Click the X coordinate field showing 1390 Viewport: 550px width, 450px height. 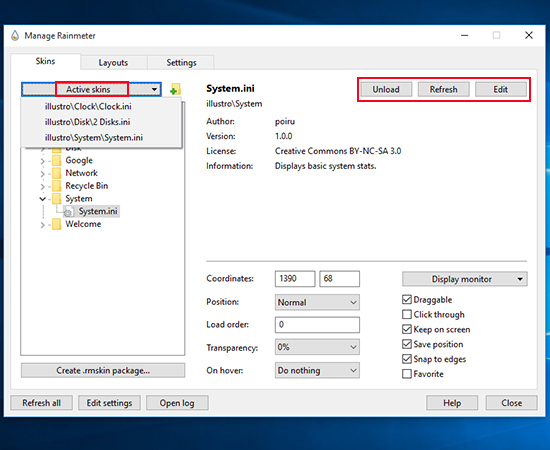coord(295,279)
